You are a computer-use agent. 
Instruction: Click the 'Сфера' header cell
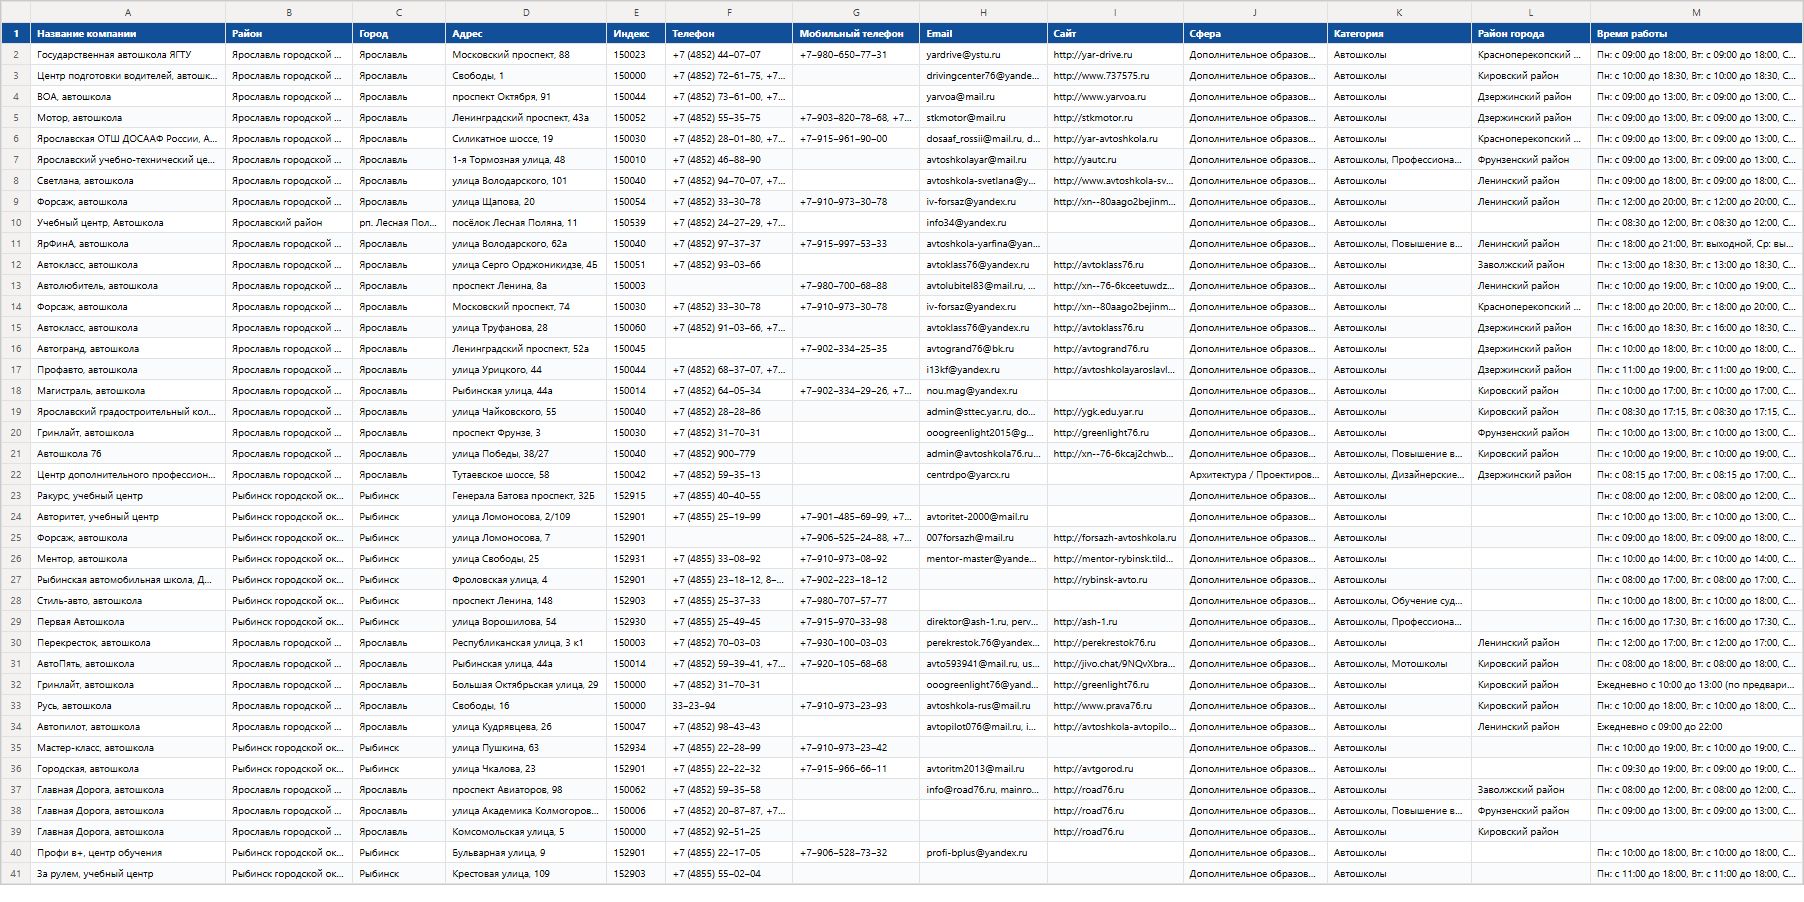(x=1255, y=33)
